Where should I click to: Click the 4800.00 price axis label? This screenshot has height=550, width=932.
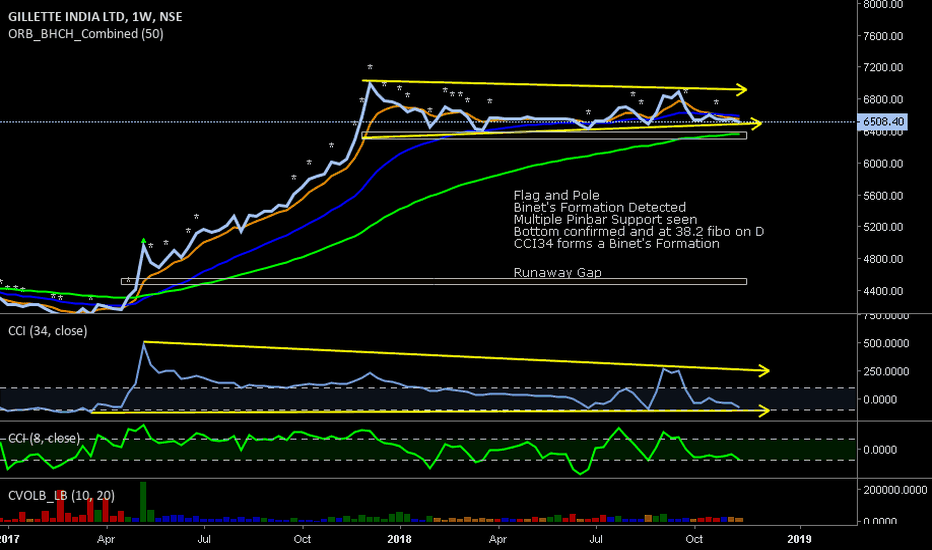(x=883, y=259)
